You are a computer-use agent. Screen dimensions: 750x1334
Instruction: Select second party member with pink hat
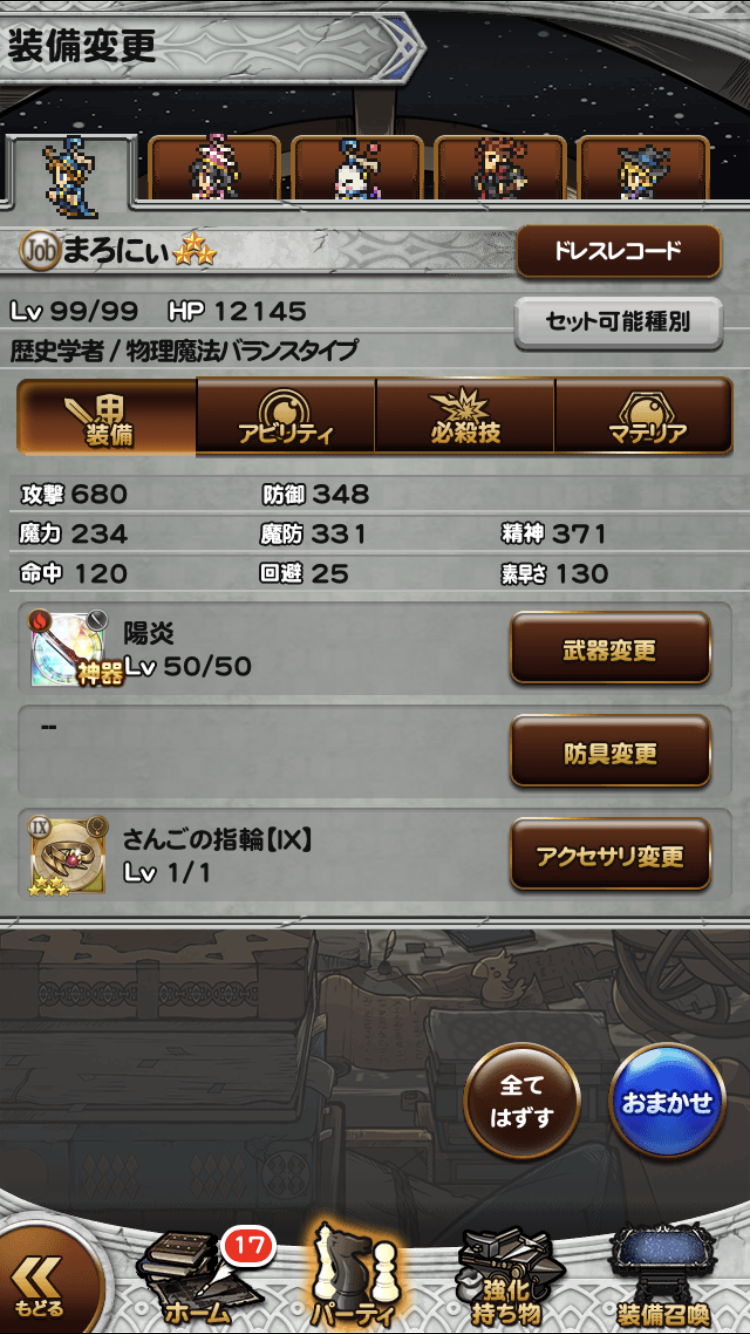(x=214, y=167)
